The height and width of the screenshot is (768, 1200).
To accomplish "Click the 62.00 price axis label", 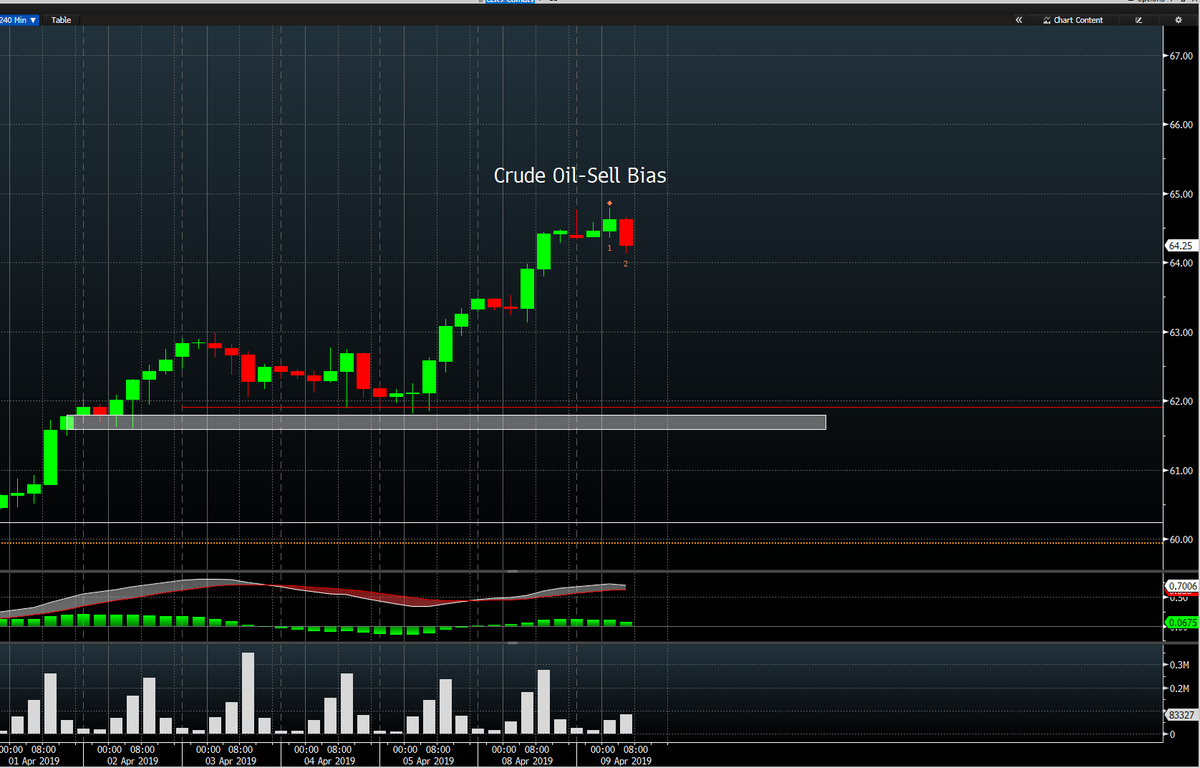I will (1181, 402).
